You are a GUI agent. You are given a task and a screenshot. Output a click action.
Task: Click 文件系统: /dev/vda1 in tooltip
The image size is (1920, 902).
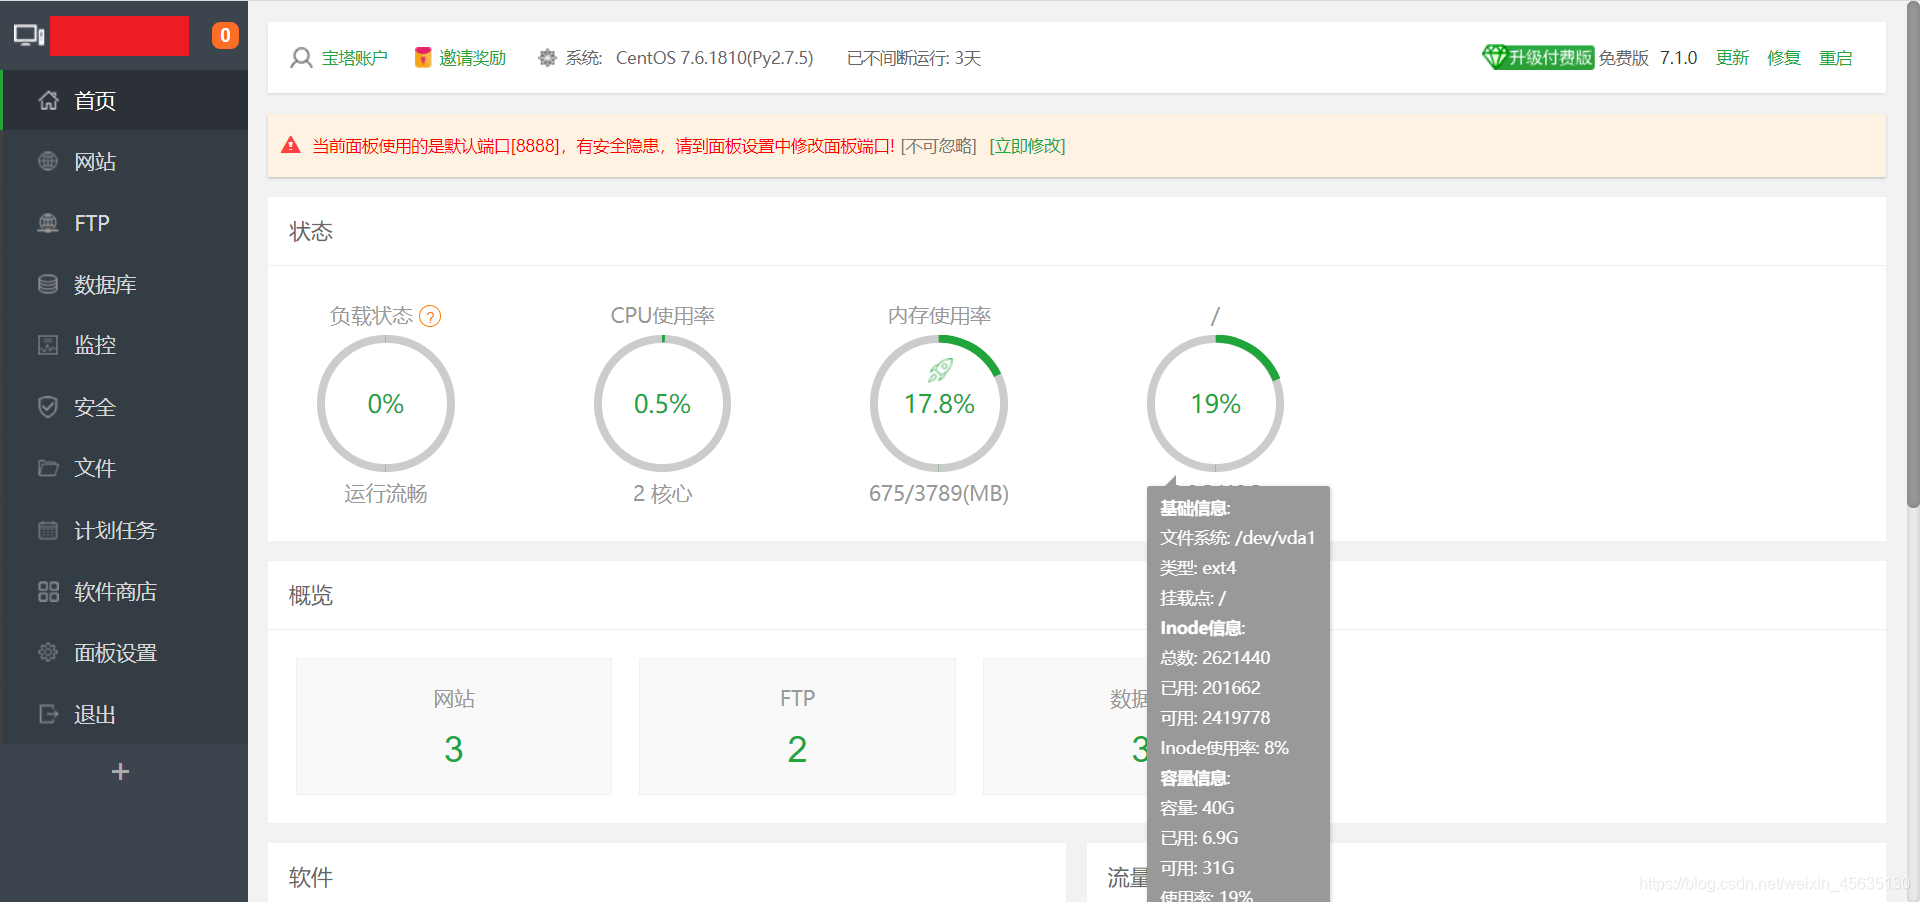(x=1237, y=538)
